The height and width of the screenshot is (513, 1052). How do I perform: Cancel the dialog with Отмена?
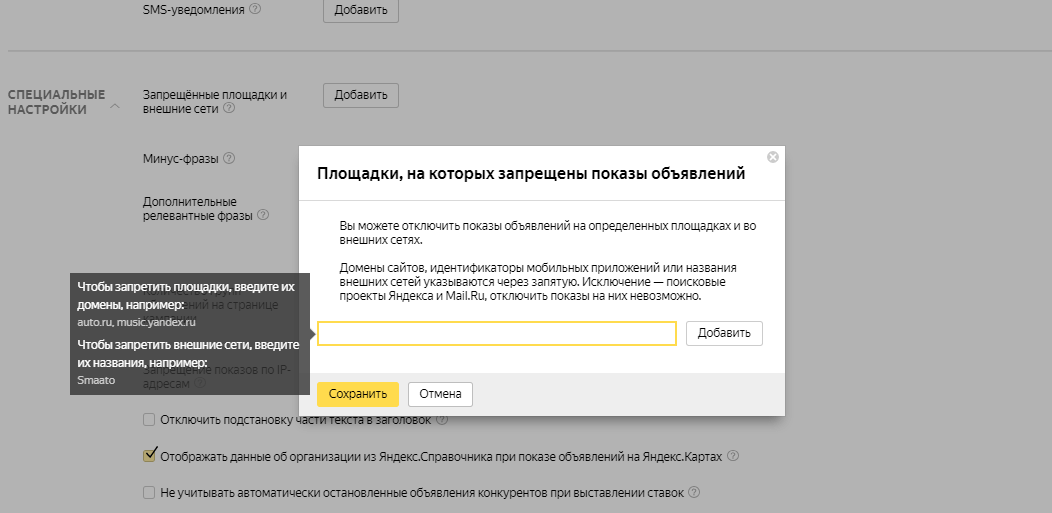(440, 394)
